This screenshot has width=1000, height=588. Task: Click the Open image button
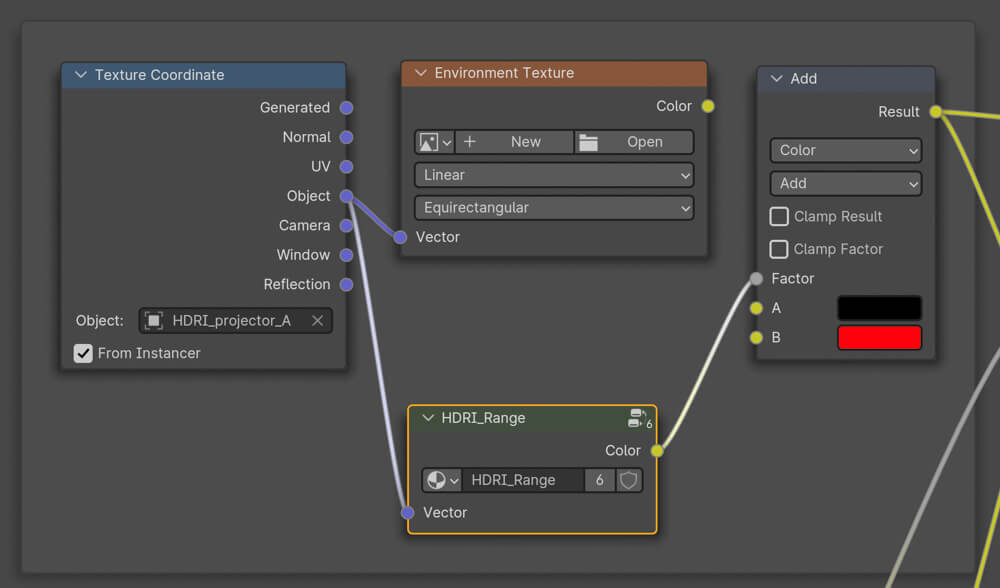[x=634, y=142]
